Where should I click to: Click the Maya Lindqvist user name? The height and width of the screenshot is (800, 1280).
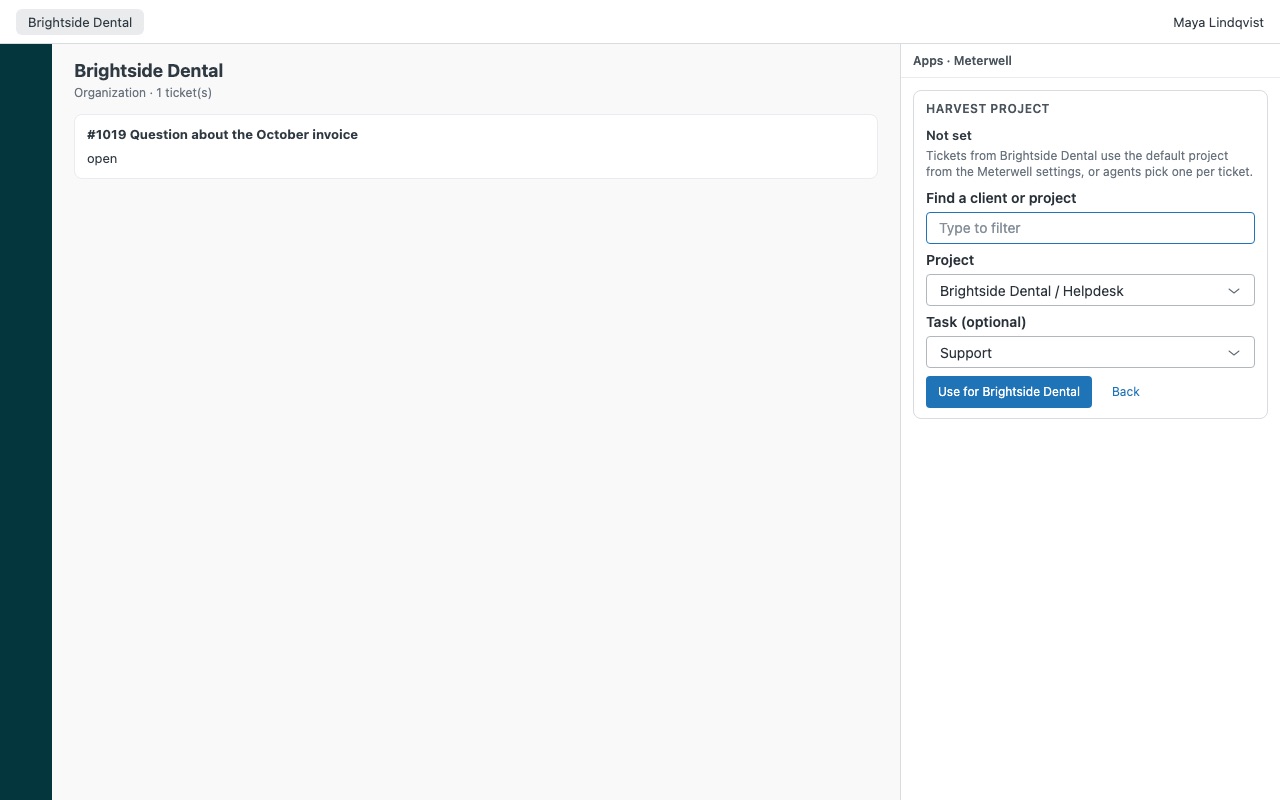1218,22
